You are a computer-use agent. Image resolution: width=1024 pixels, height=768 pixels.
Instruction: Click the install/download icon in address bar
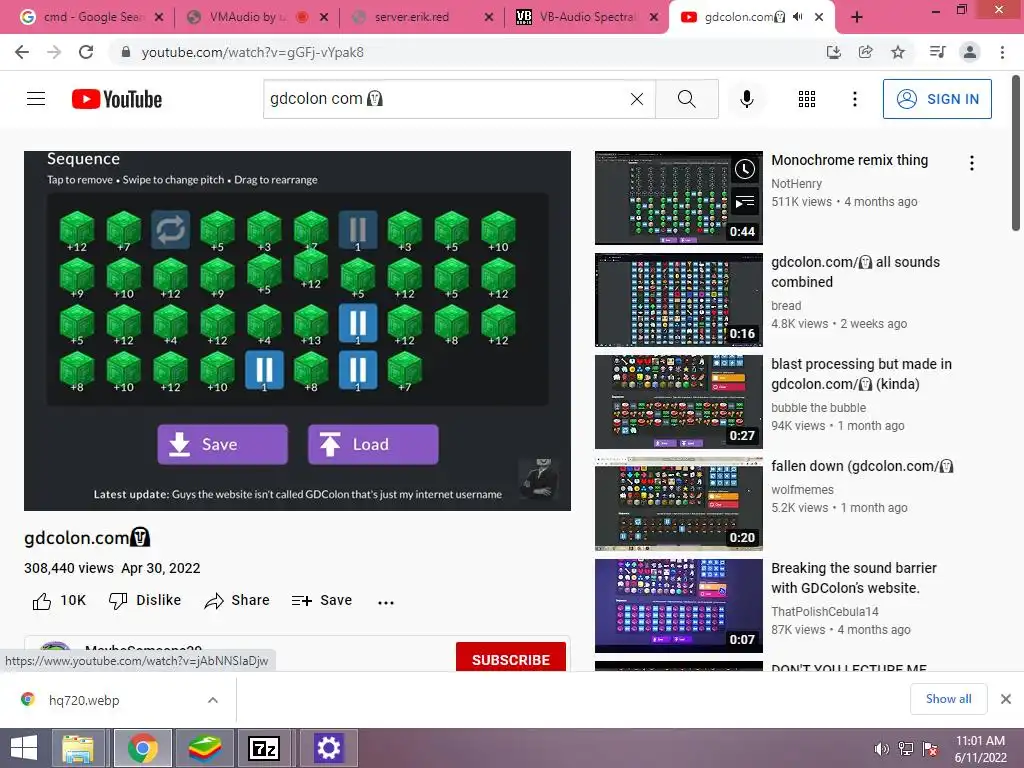point(833,52)
